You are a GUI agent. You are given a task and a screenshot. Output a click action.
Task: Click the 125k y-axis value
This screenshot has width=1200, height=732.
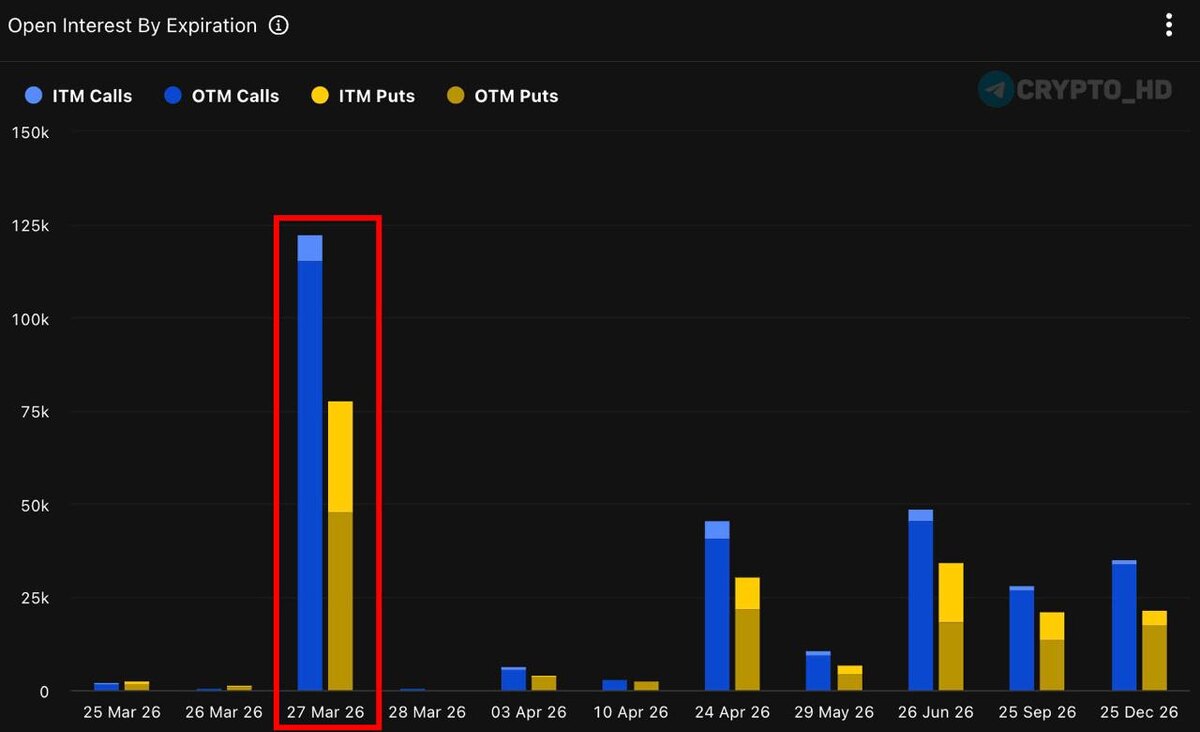[30, 226]
